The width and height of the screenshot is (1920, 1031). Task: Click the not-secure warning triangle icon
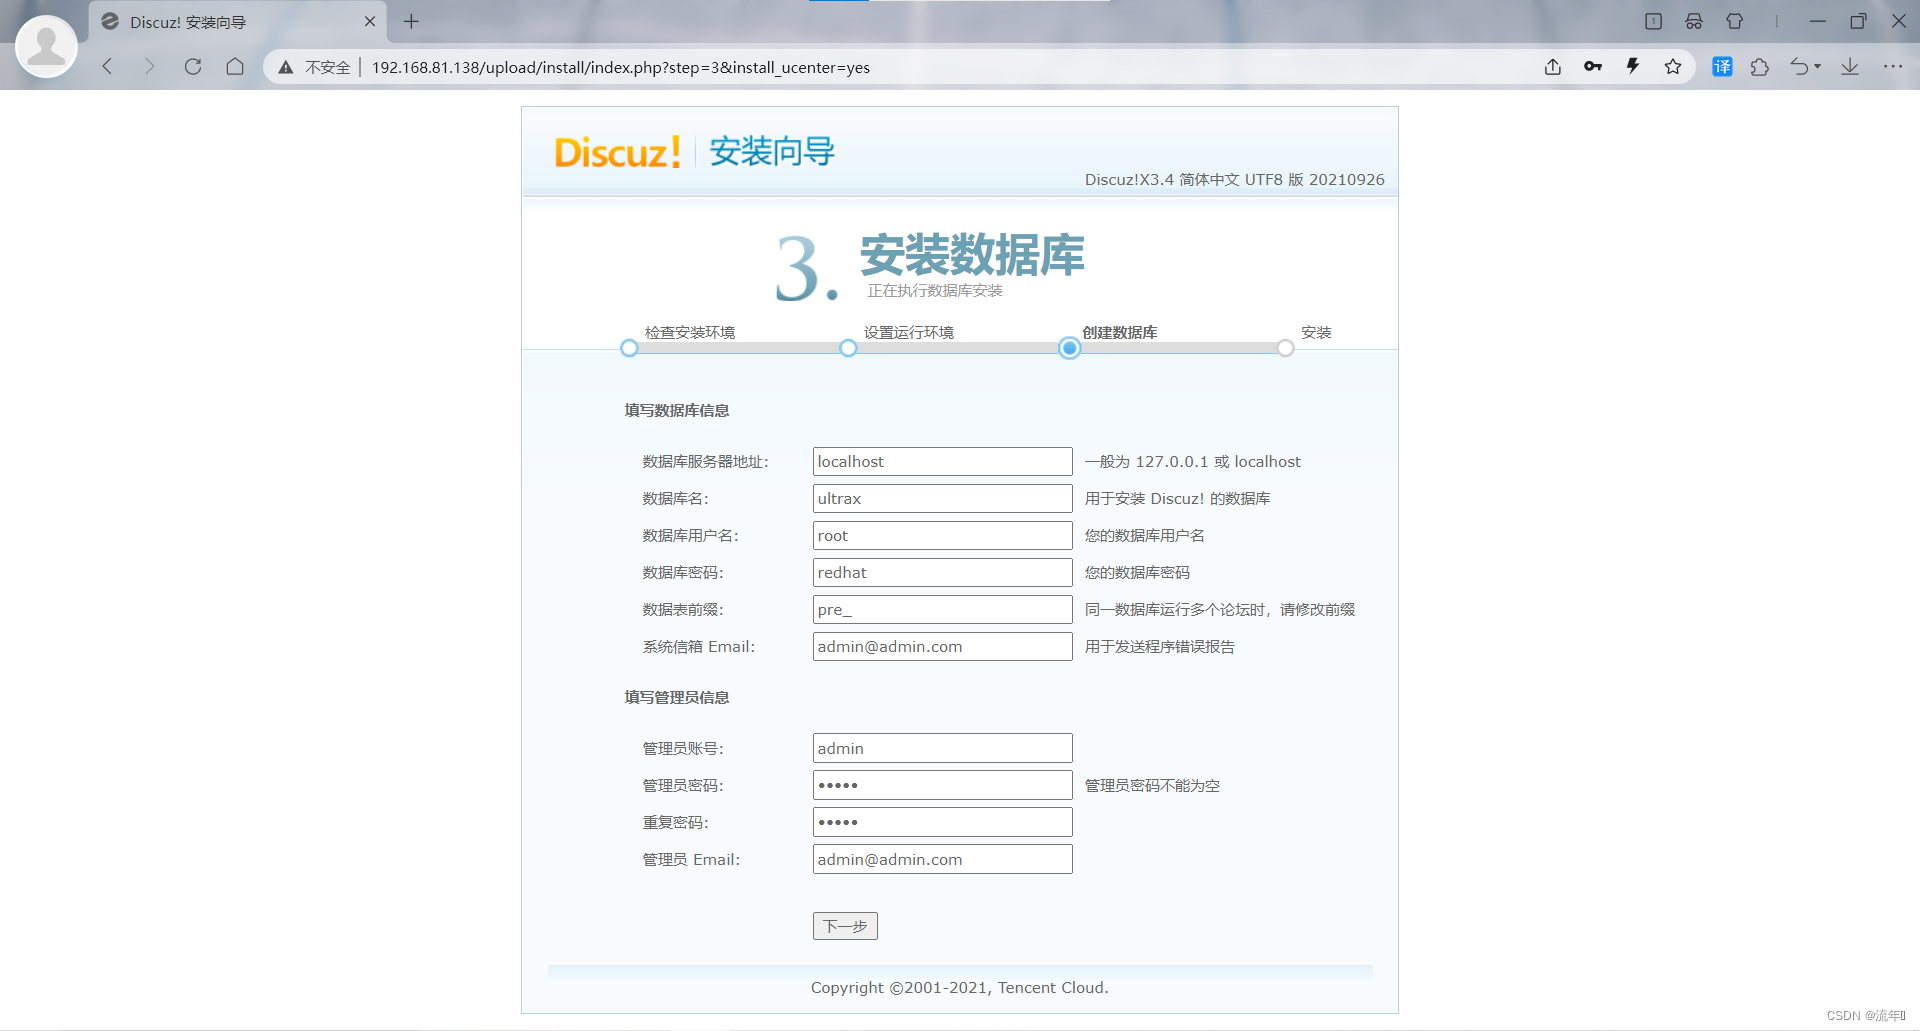pos(286,67)
